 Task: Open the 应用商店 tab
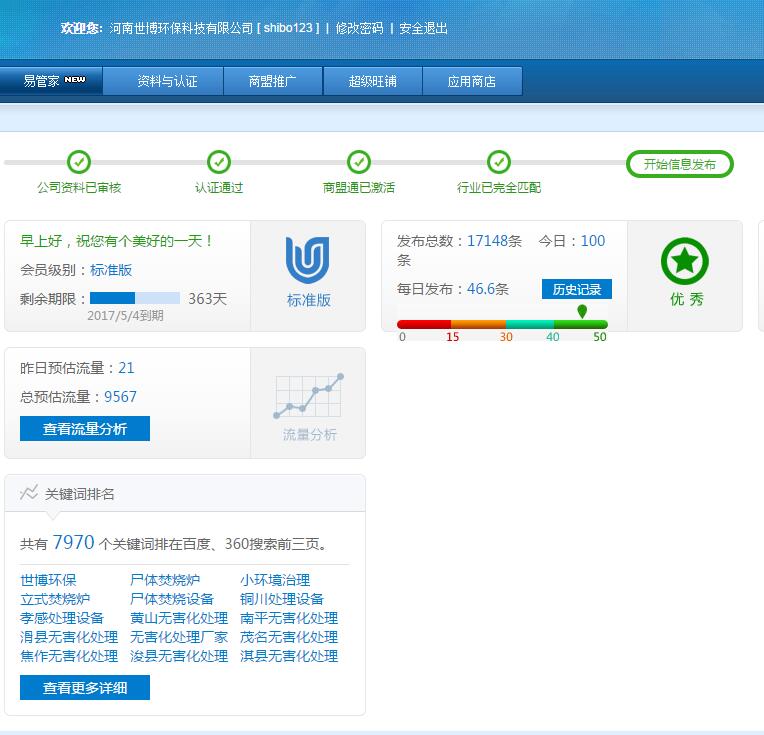pos(472,81)
